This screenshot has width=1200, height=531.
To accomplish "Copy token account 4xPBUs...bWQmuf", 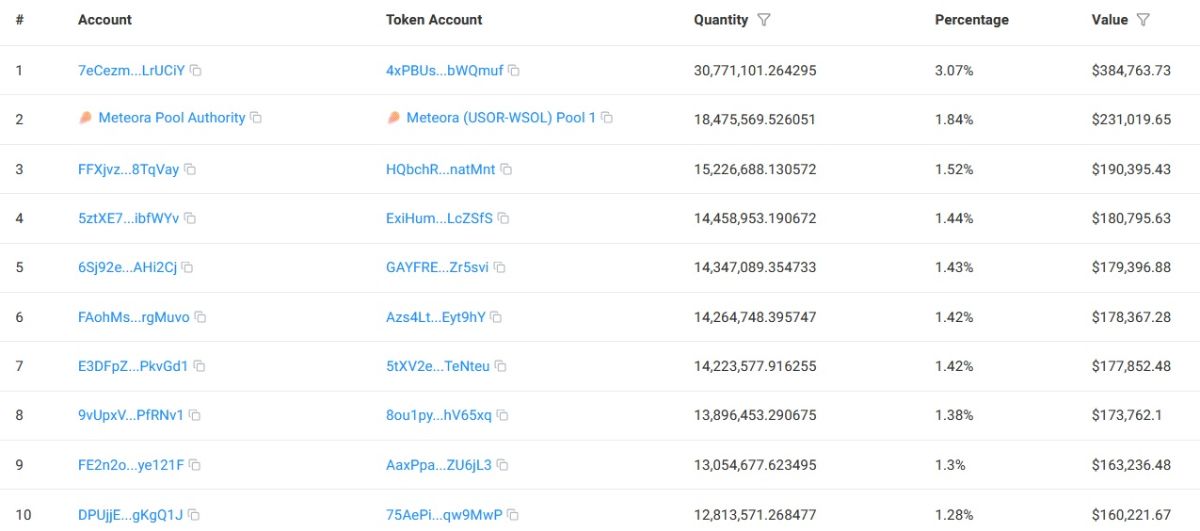I will (x=513, y=71).
